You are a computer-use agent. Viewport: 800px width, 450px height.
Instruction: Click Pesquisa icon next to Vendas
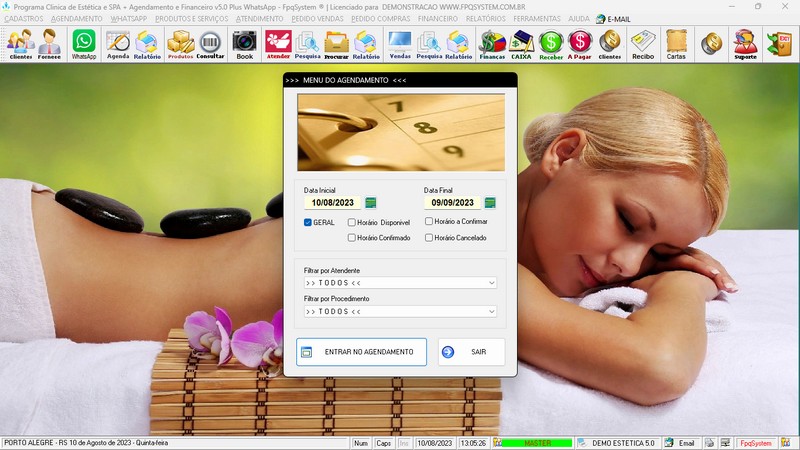click(429, 44)
